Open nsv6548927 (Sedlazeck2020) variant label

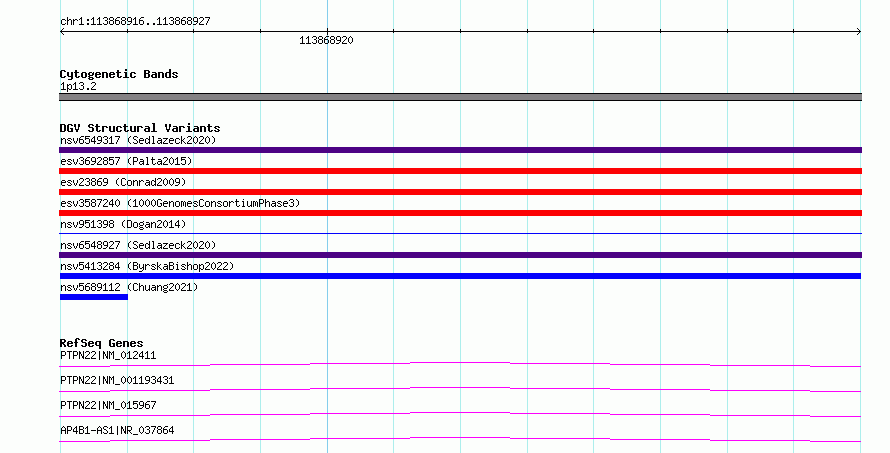(138, 245)
